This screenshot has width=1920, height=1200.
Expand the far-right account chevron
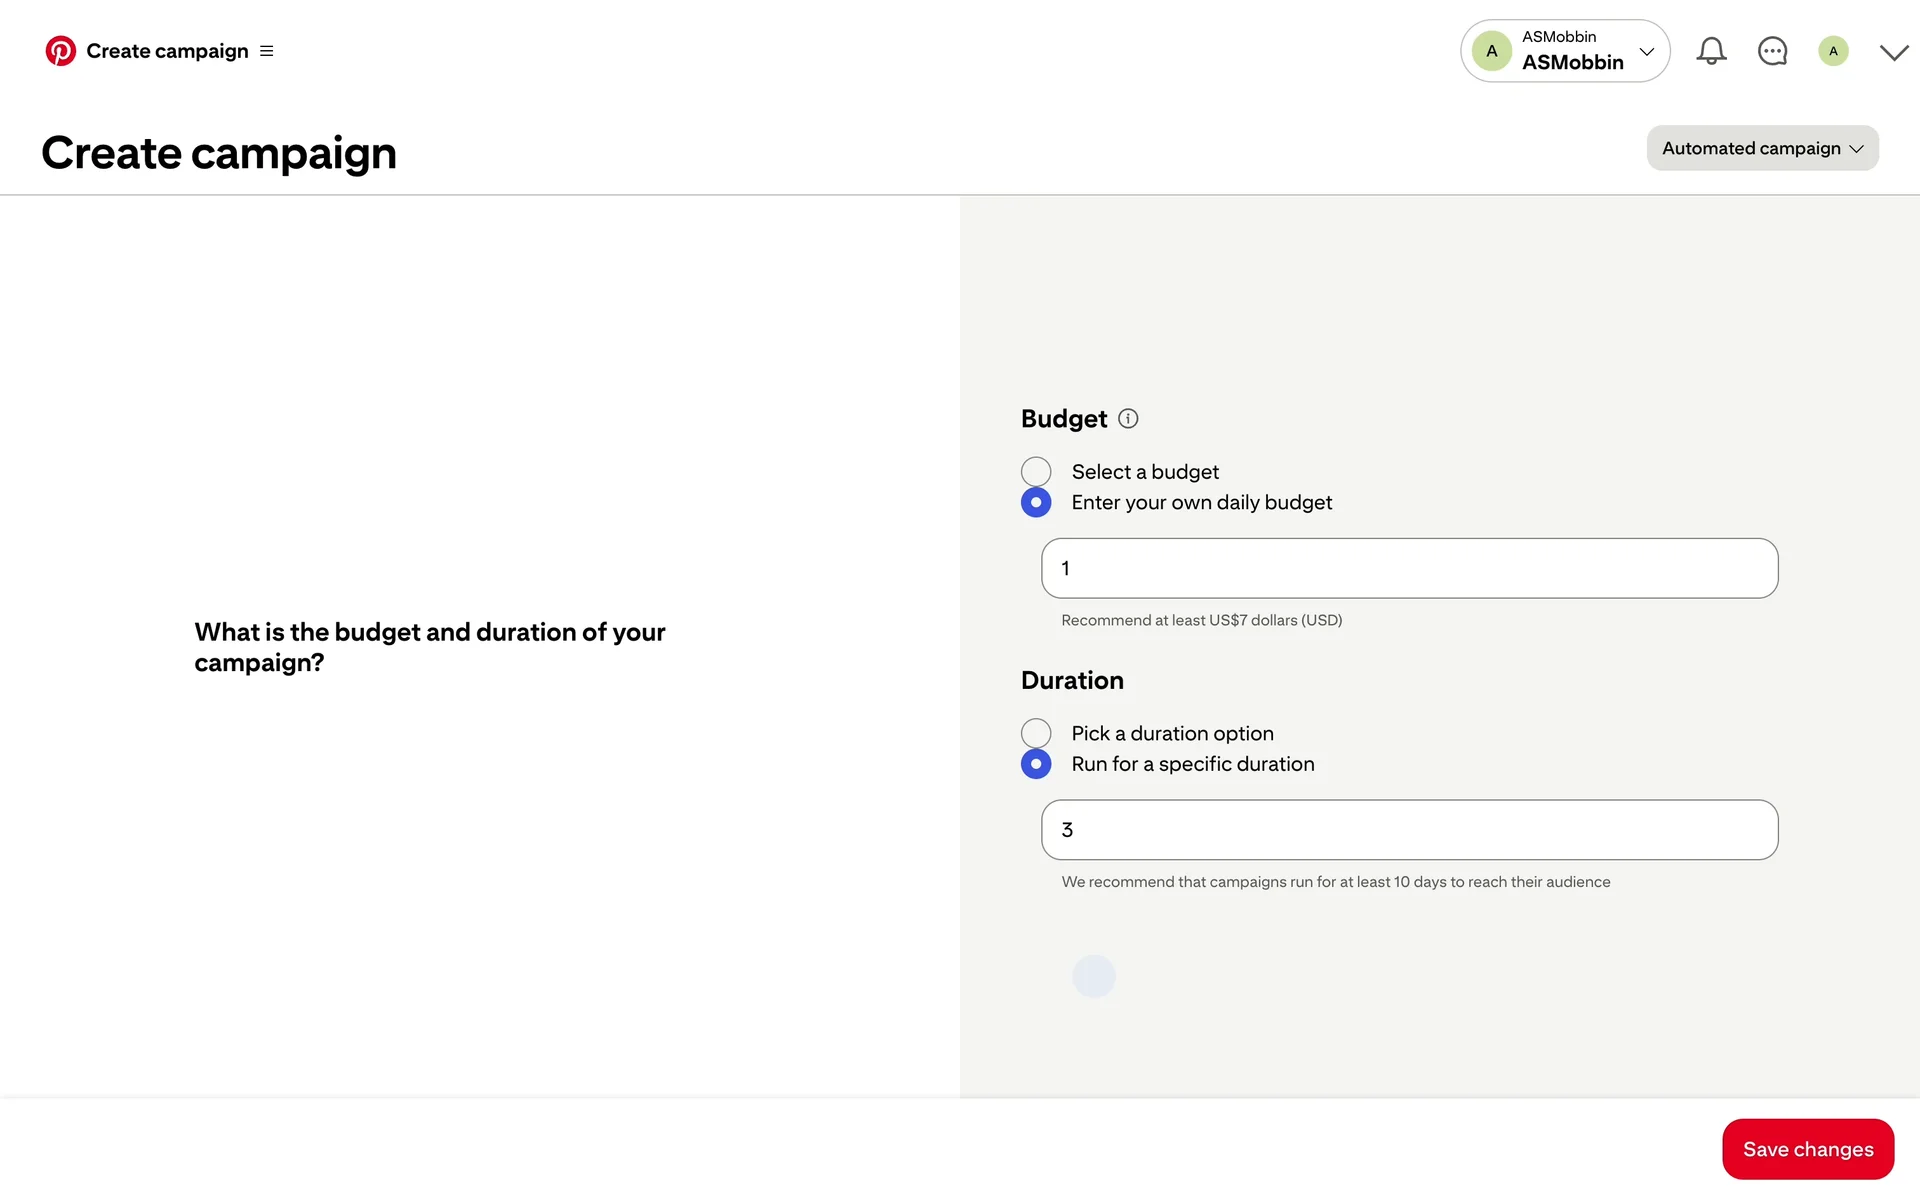pyautogui.click(x=1894, y=52)
